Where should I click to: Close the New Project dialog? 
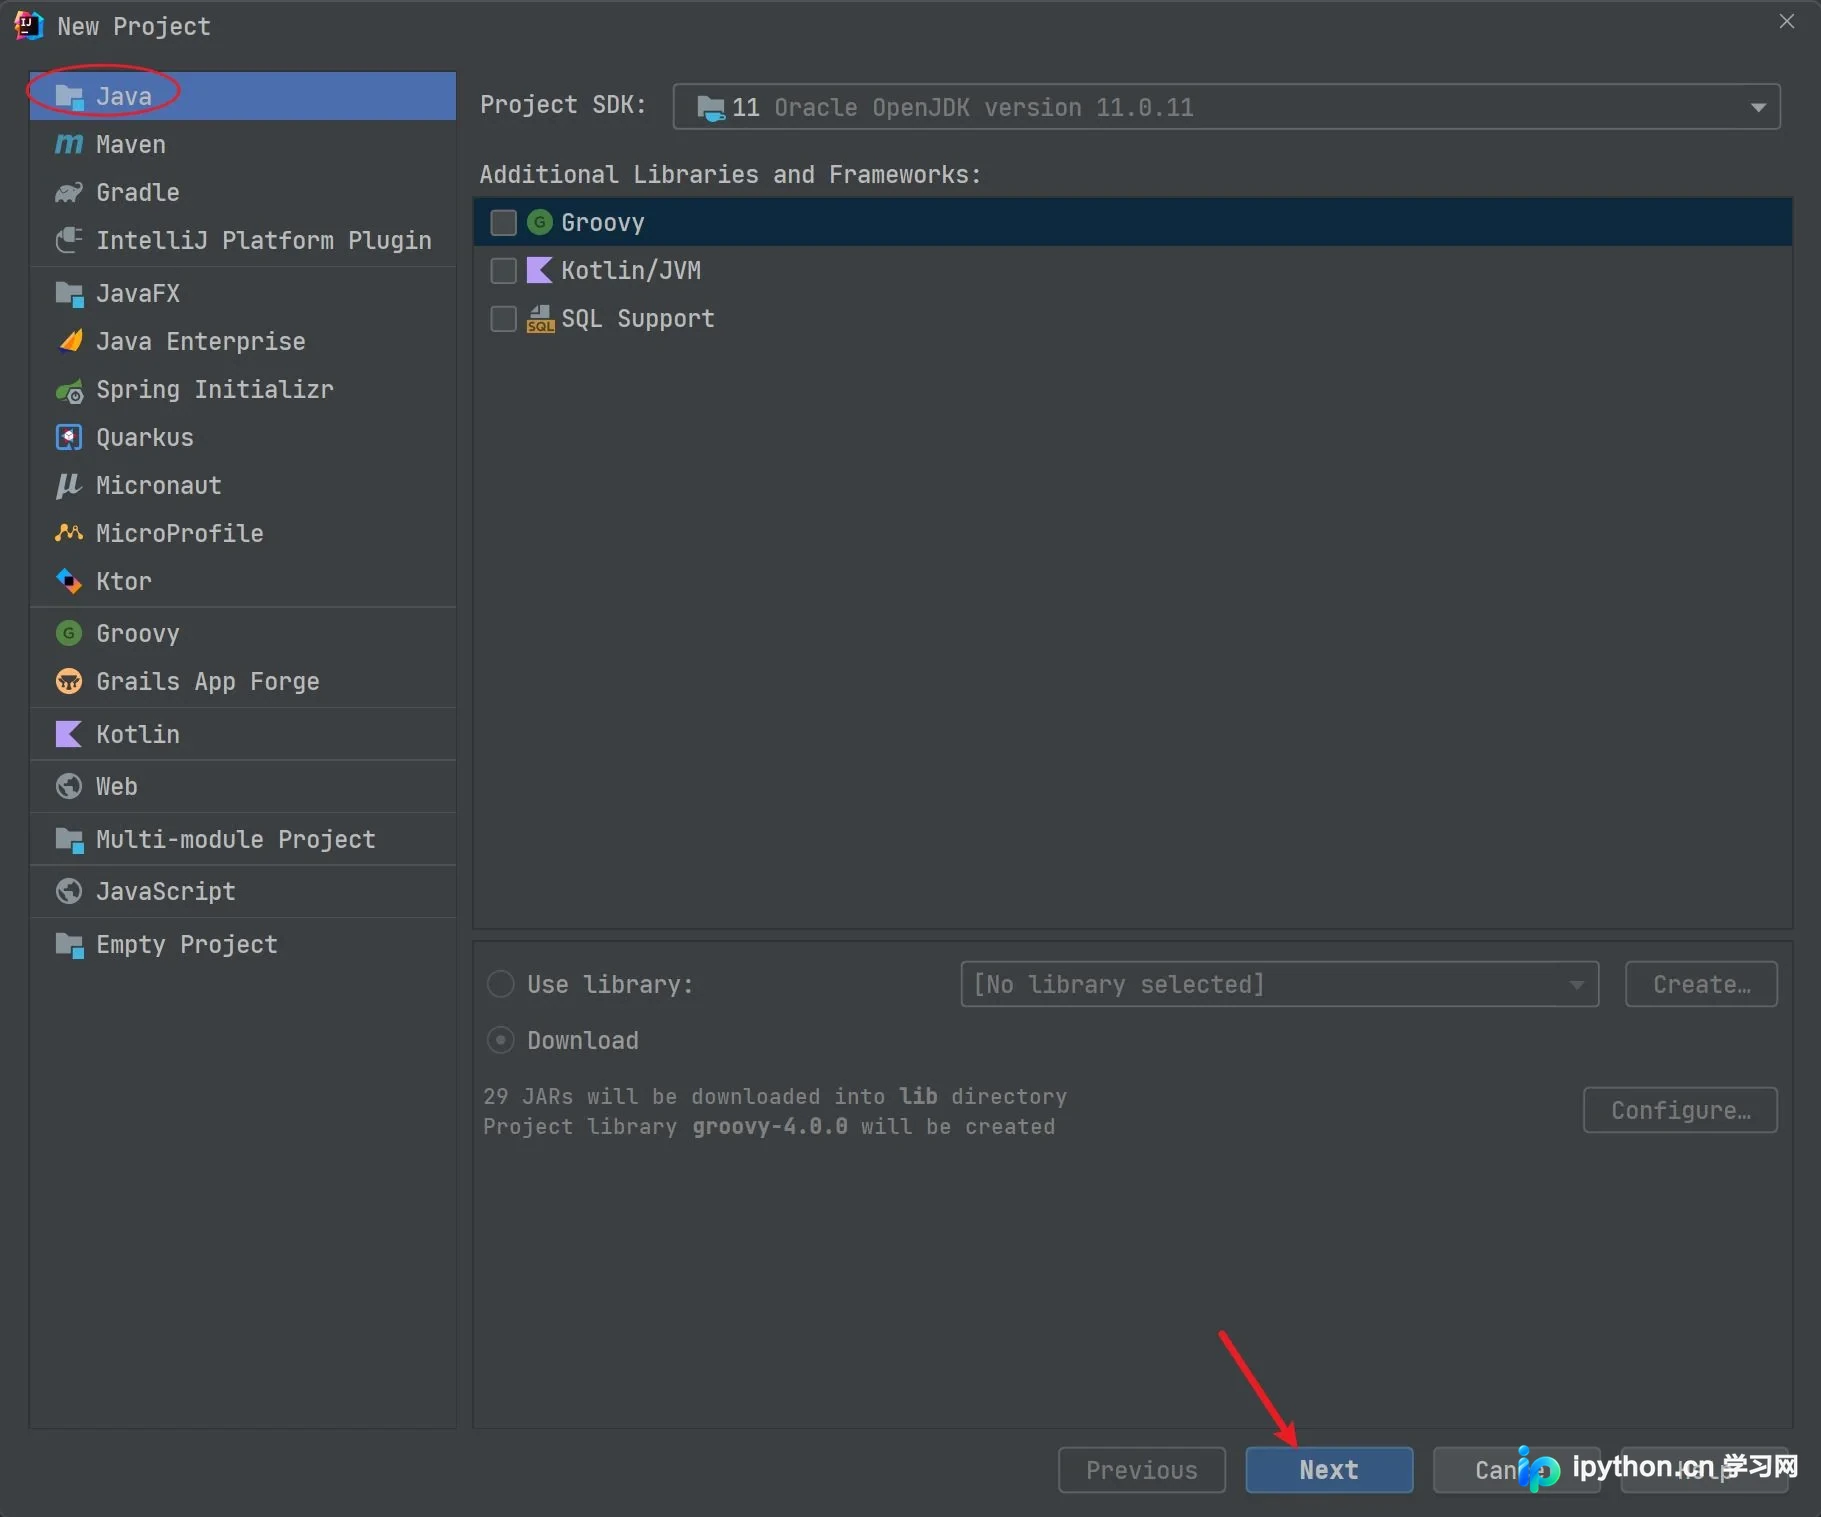point(1787,21)
